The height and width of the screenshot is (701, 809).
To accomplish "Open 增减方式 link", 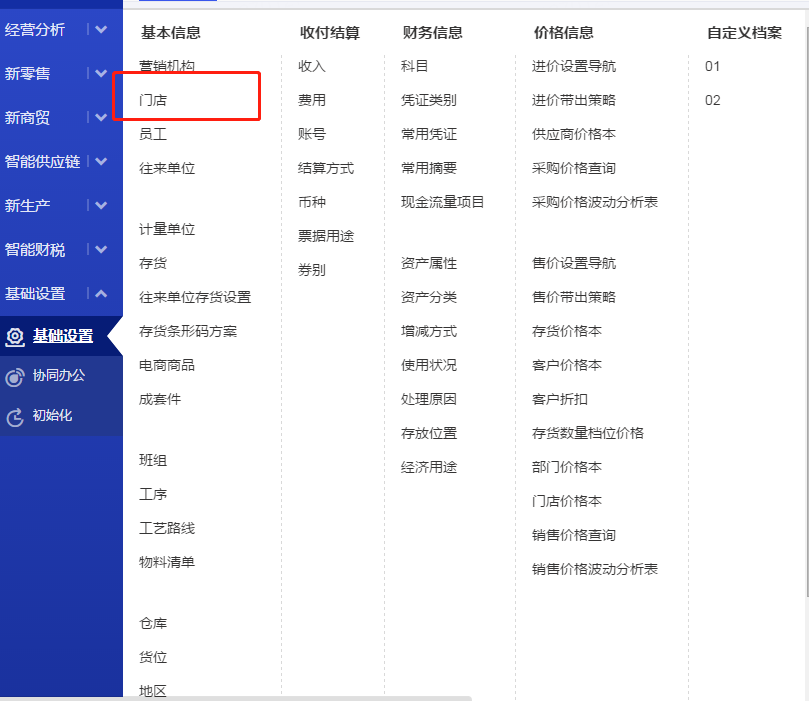I will tap(429, 331).
